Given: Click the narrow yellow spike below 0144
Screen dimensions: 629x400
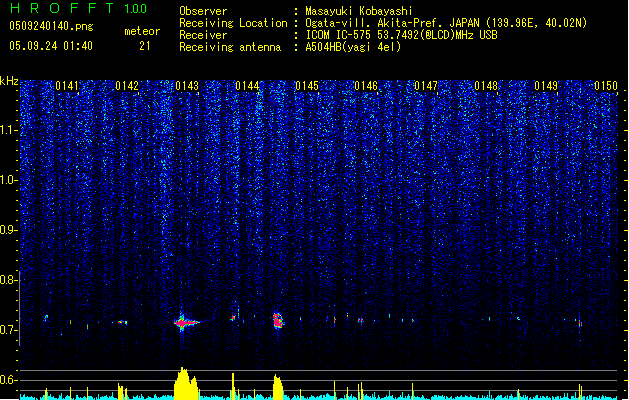Looking at the screenshot, I should point(233,386).
